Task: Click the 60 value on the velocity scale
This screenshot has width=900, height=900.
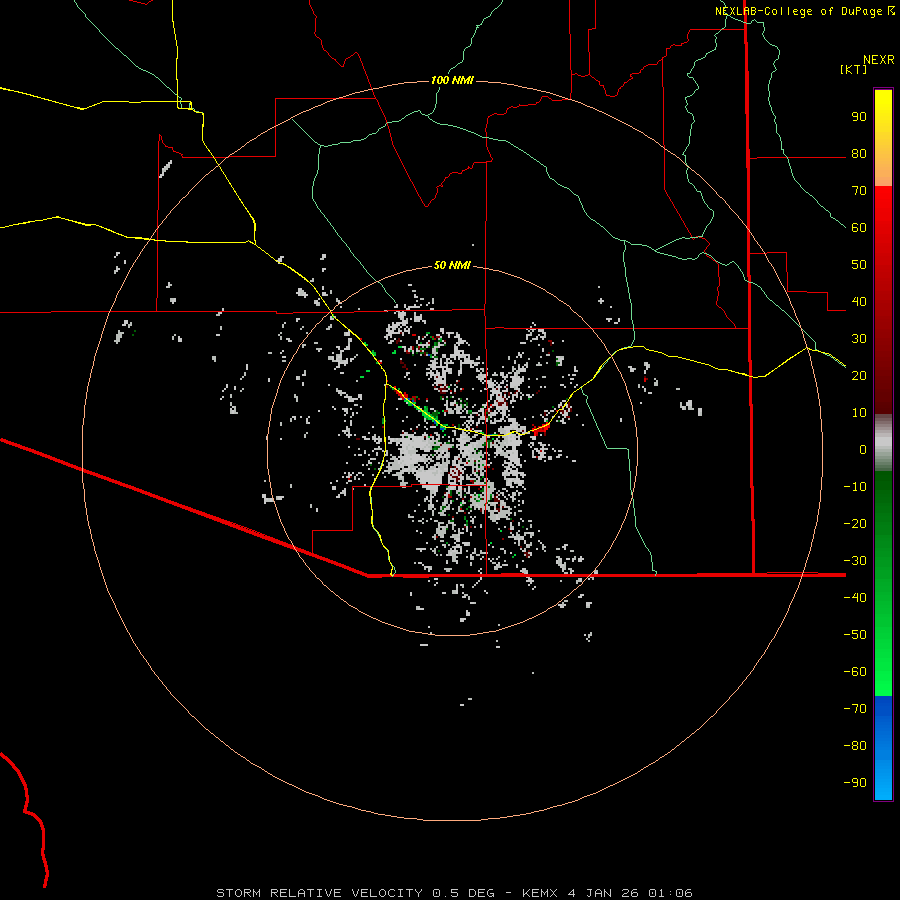Action: click(859, 228)
